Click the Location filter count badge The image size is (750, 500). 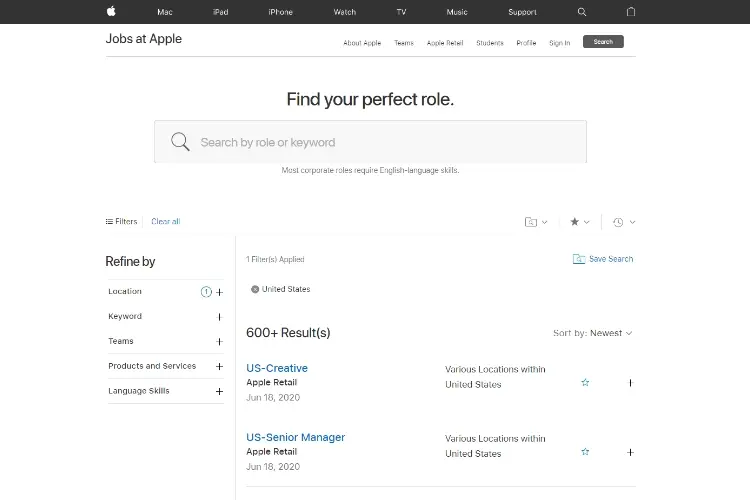click(206, 292)
